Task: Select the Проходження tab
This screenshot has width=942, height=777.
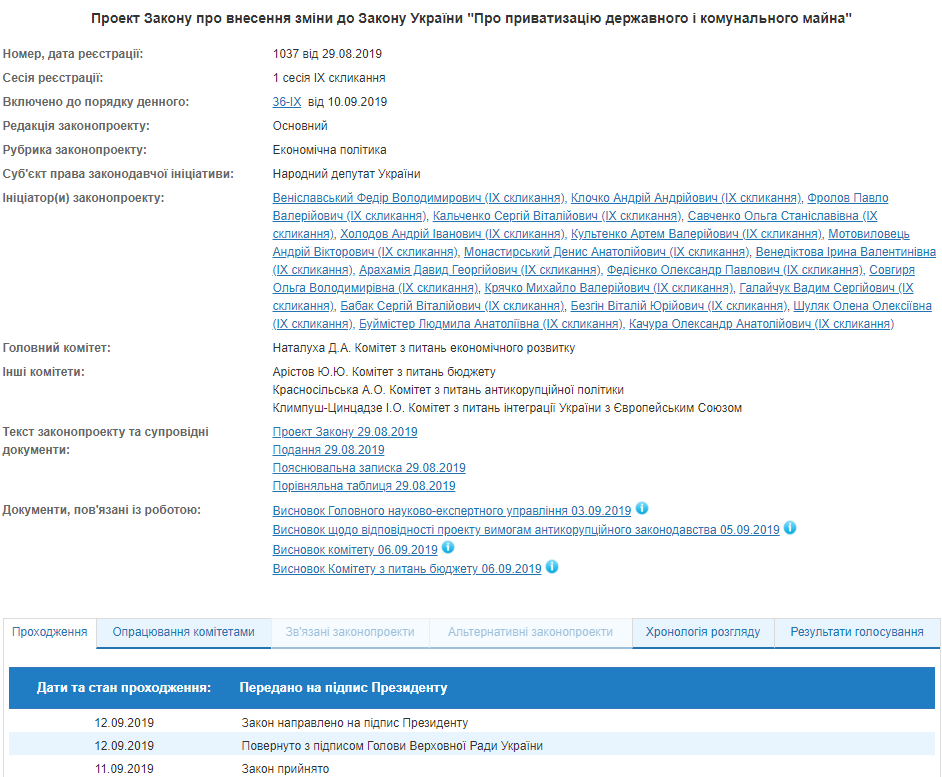Action: [50, 632]
